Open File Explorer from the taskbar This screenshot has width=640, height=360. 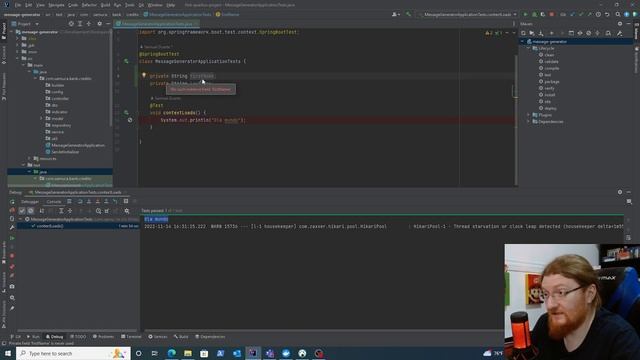188,353
